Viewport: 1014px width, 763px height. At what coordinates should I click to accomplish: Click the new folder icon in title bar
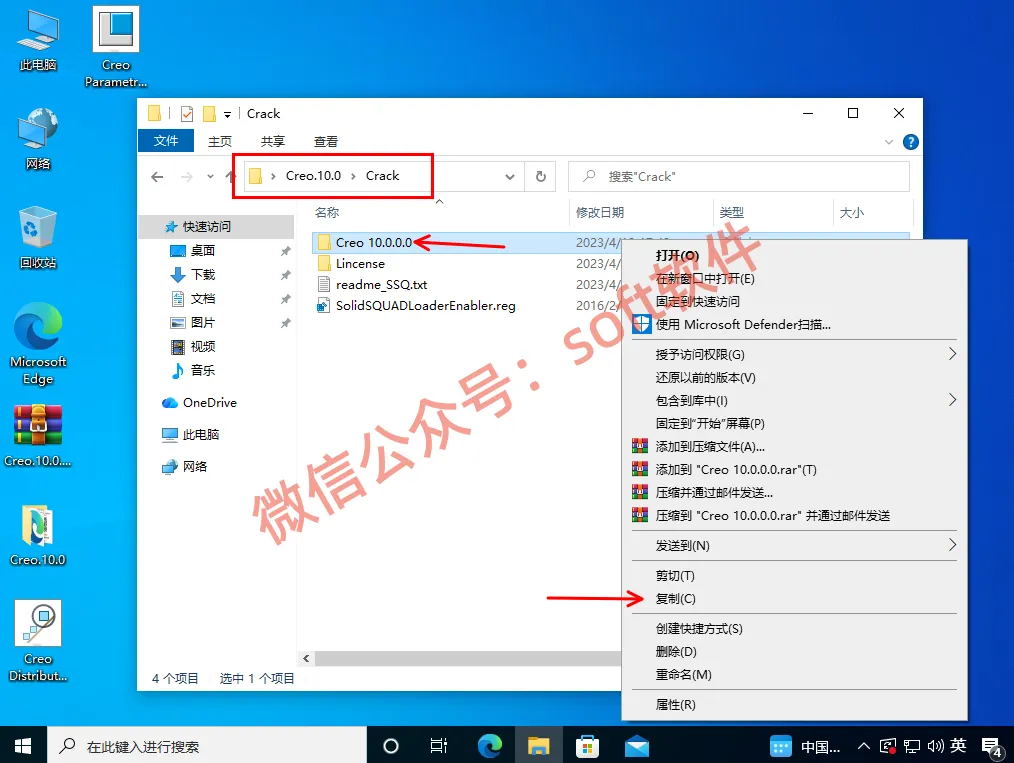(x=209, y=114)
